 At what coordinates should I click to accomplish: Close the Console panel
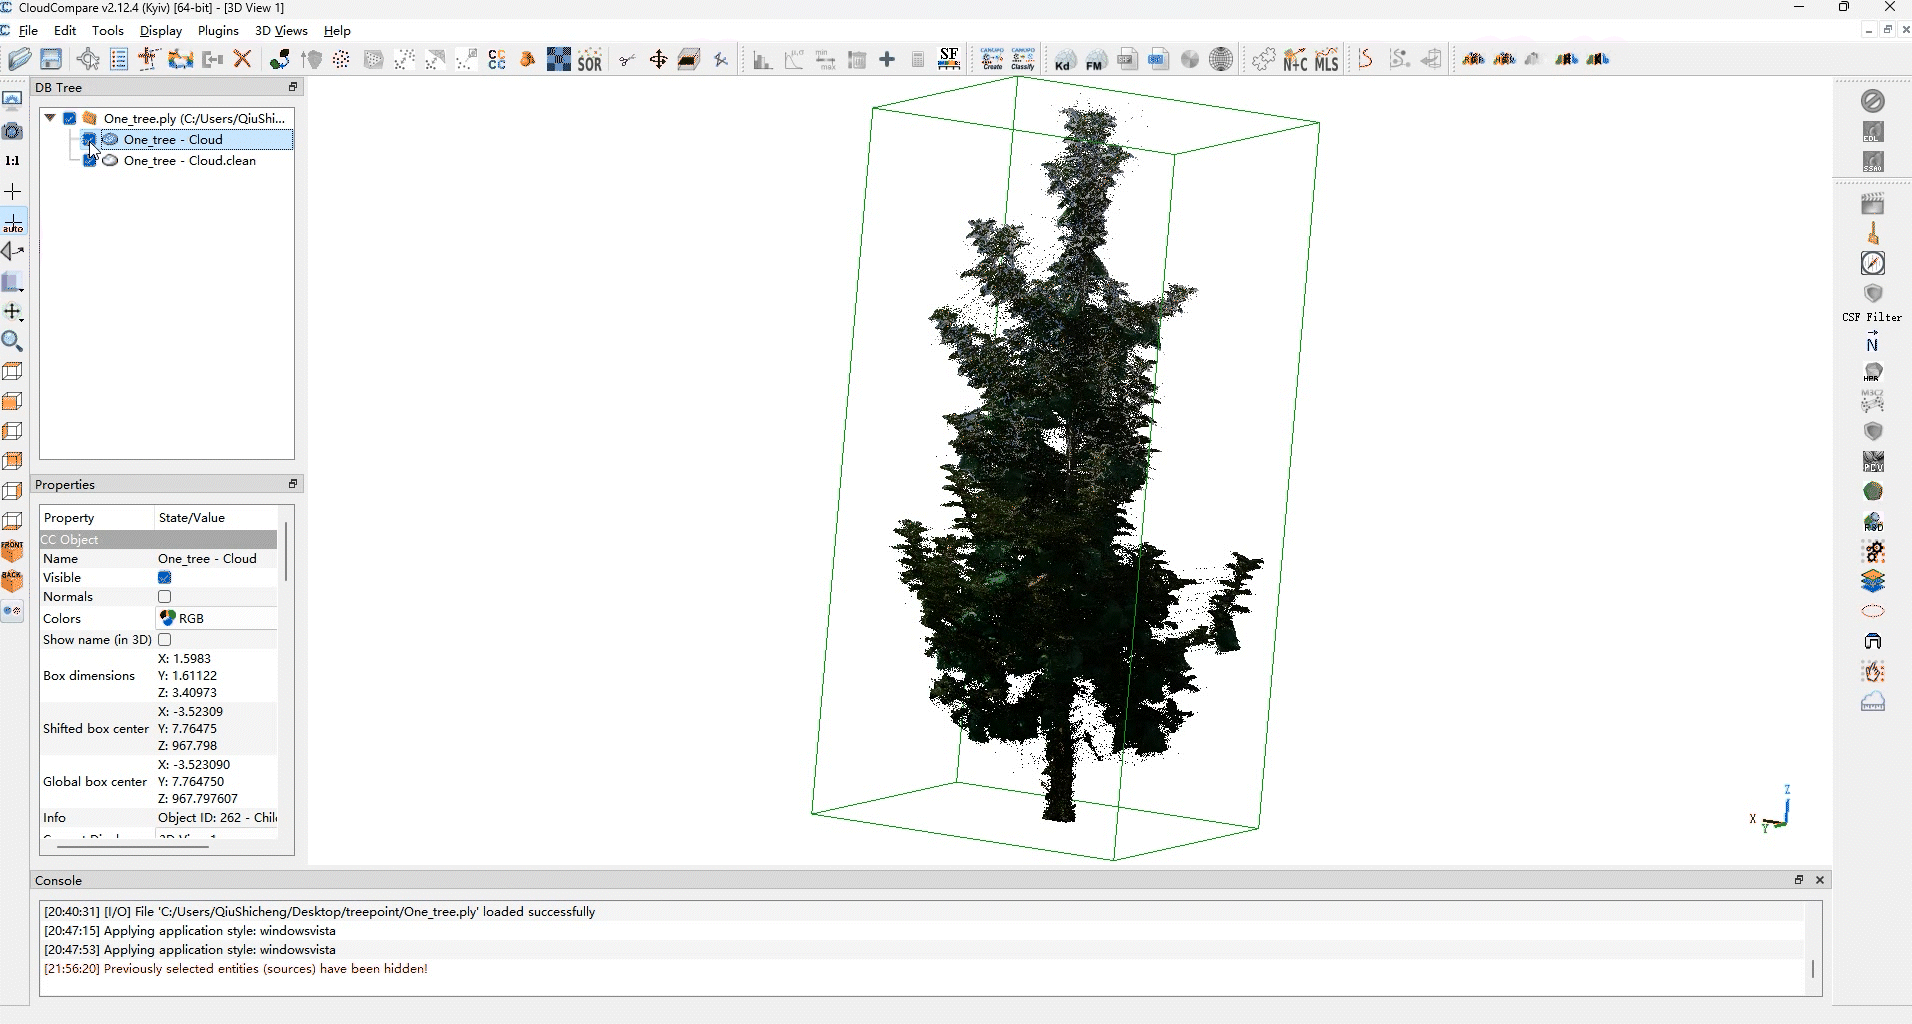1820,880
